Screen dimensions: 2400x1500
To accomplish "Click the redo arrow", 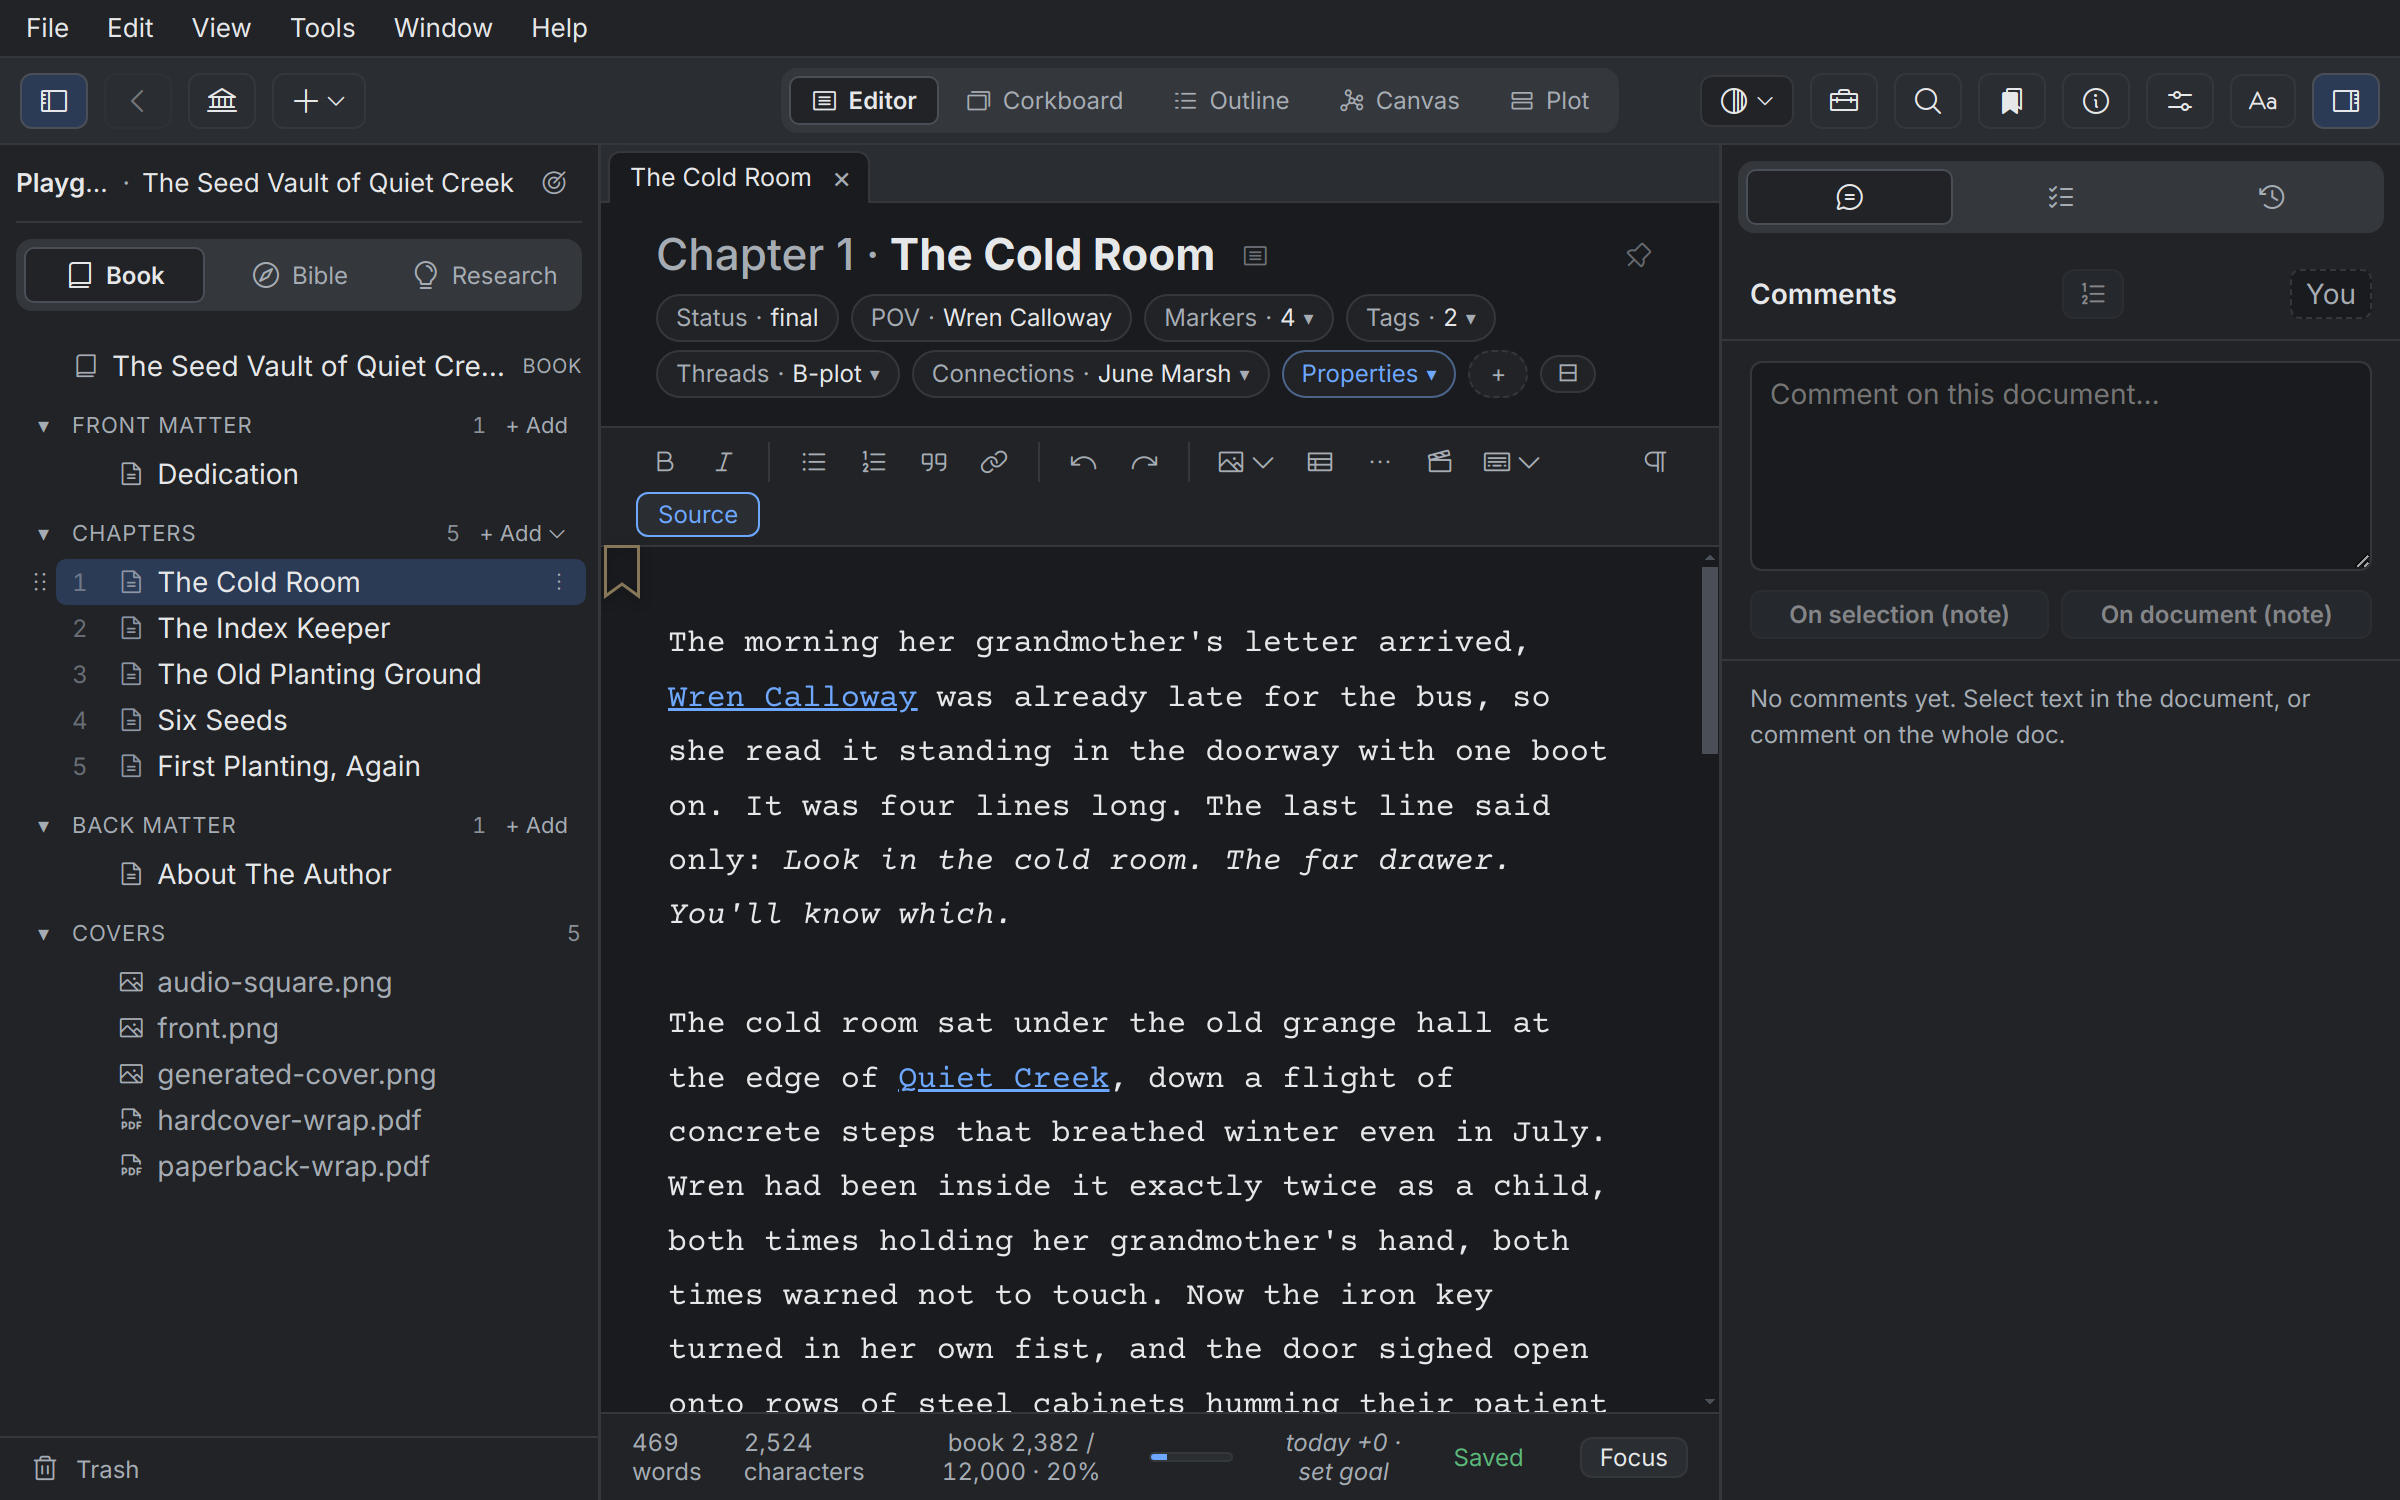I will pos(1144,462).
